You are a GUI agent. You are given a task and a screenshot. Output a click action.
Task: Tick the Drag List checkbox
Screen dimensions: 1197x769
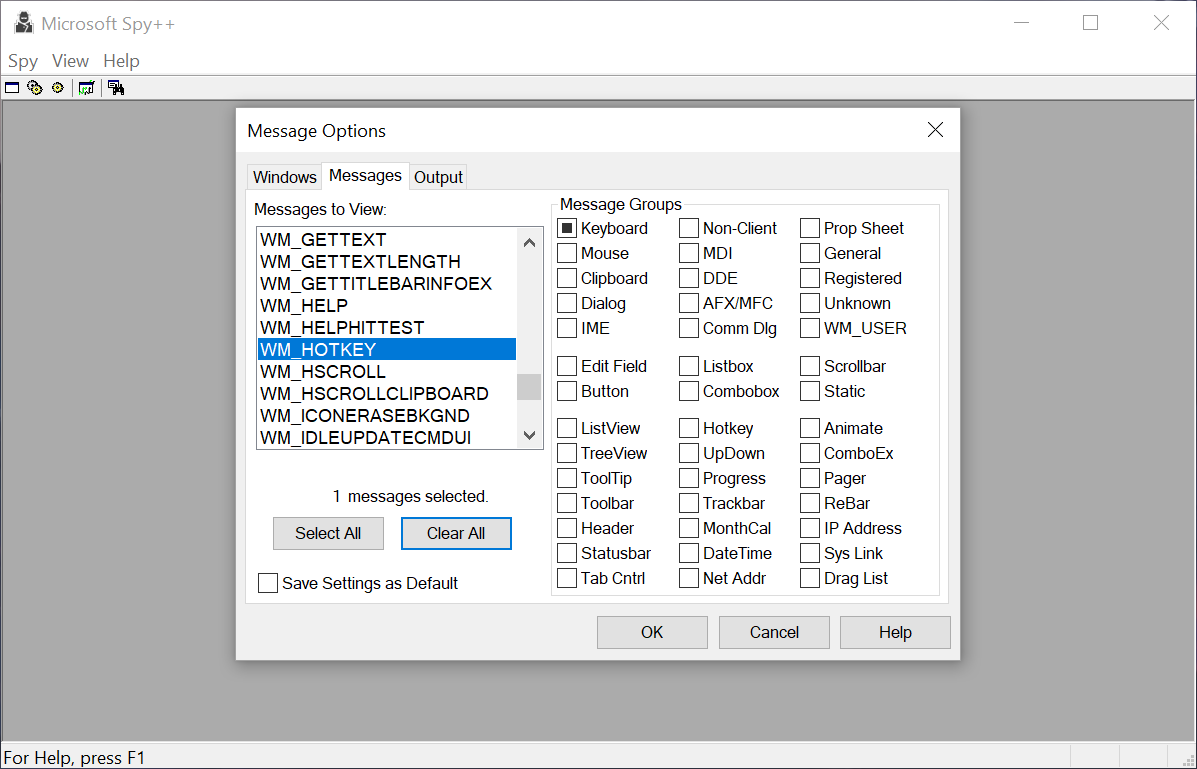[x=810, y=579]
